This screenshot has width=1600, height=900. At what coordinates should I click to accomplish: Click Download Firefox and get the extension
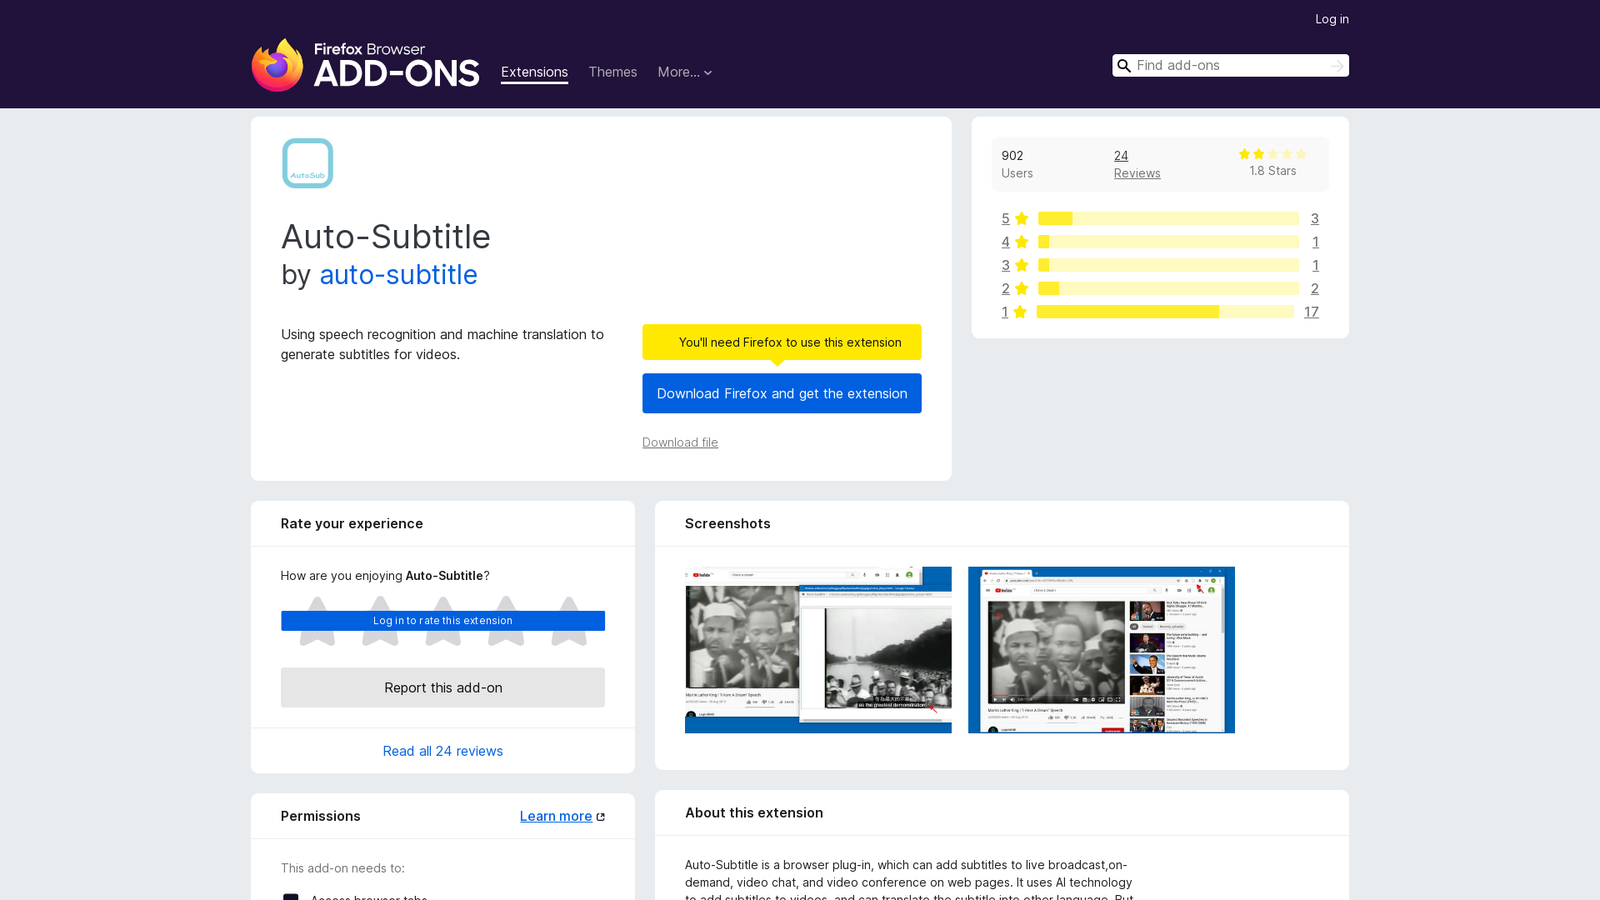pyautogui.click(x=782, y=393)
